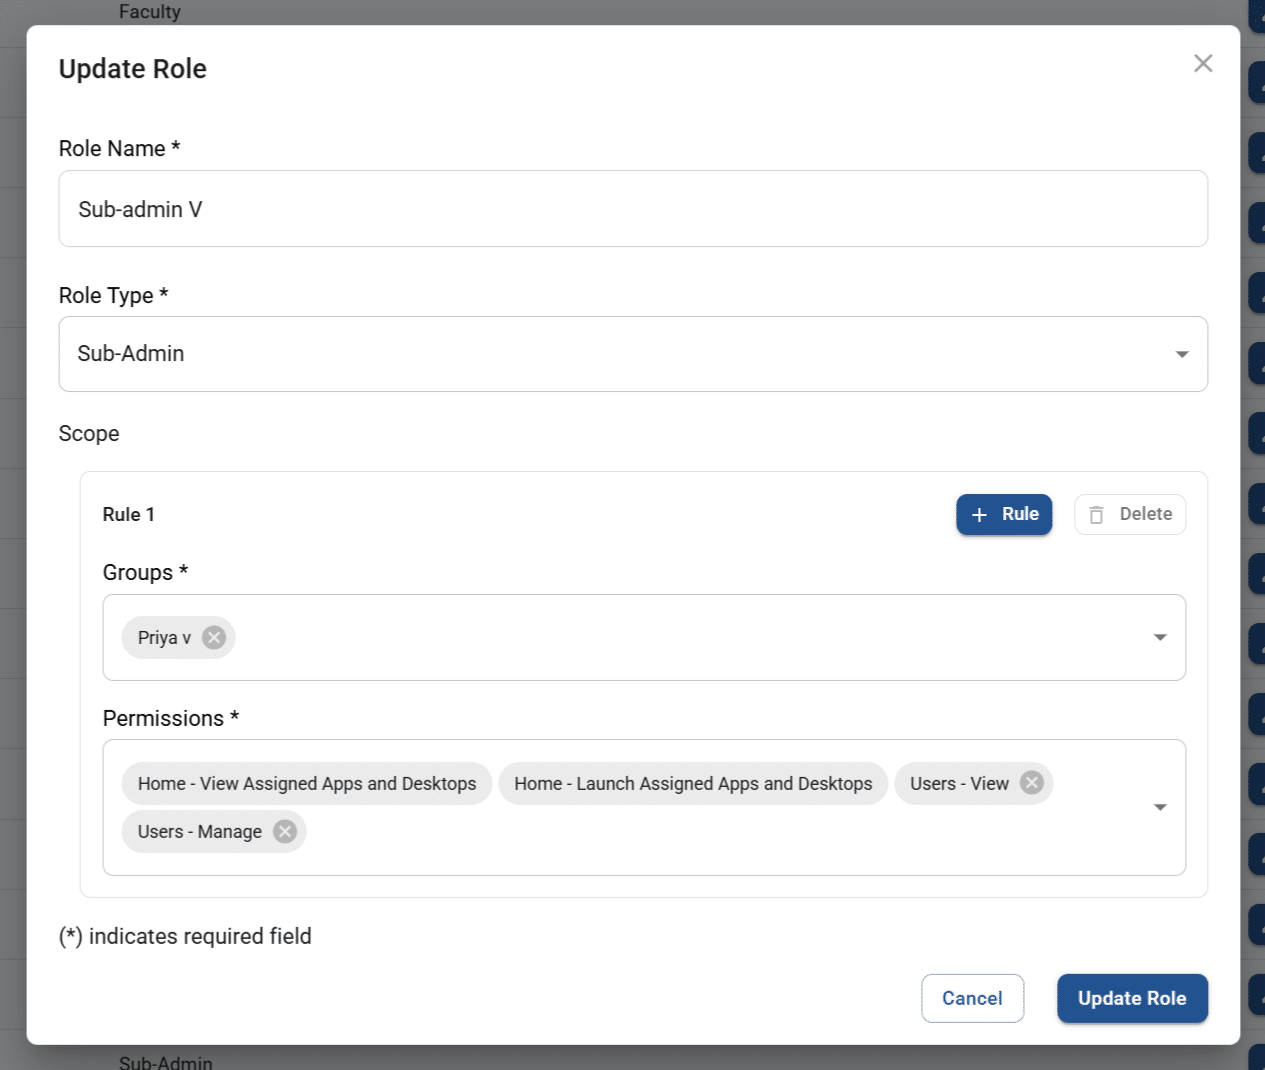
Task: Click the trash icon for Rule 1
Action: pyautogui.click(x=1096, y=515)
